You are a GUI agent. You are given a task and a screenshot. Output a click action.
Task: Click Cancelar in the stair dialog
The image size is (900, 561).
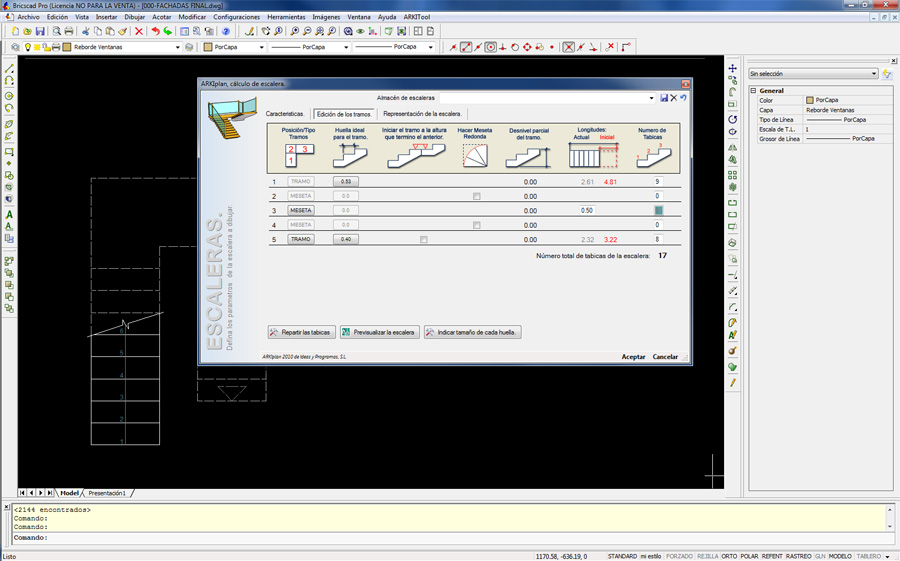(665, 357)
